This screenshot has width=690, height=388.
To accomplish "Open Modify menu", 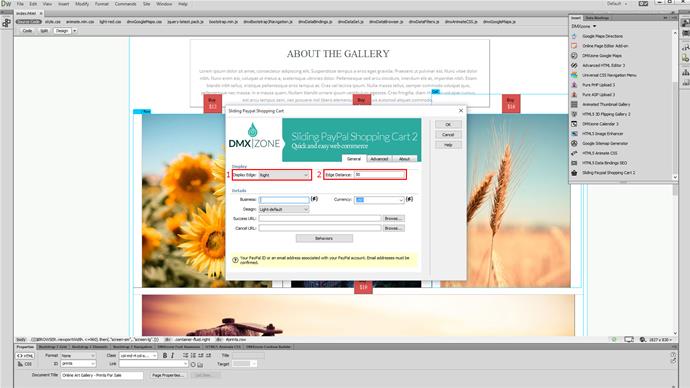I will click(x=82, y=4).
